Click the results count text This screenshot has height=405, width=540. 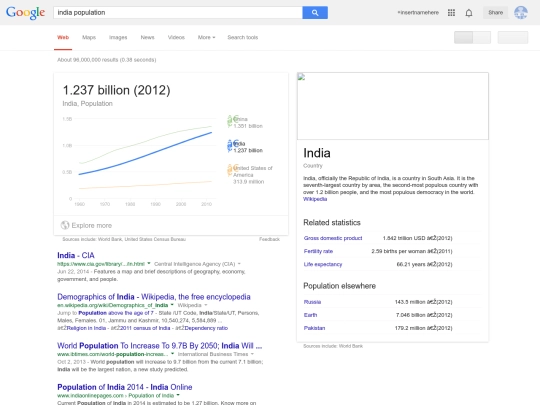(x=106, y=60)
